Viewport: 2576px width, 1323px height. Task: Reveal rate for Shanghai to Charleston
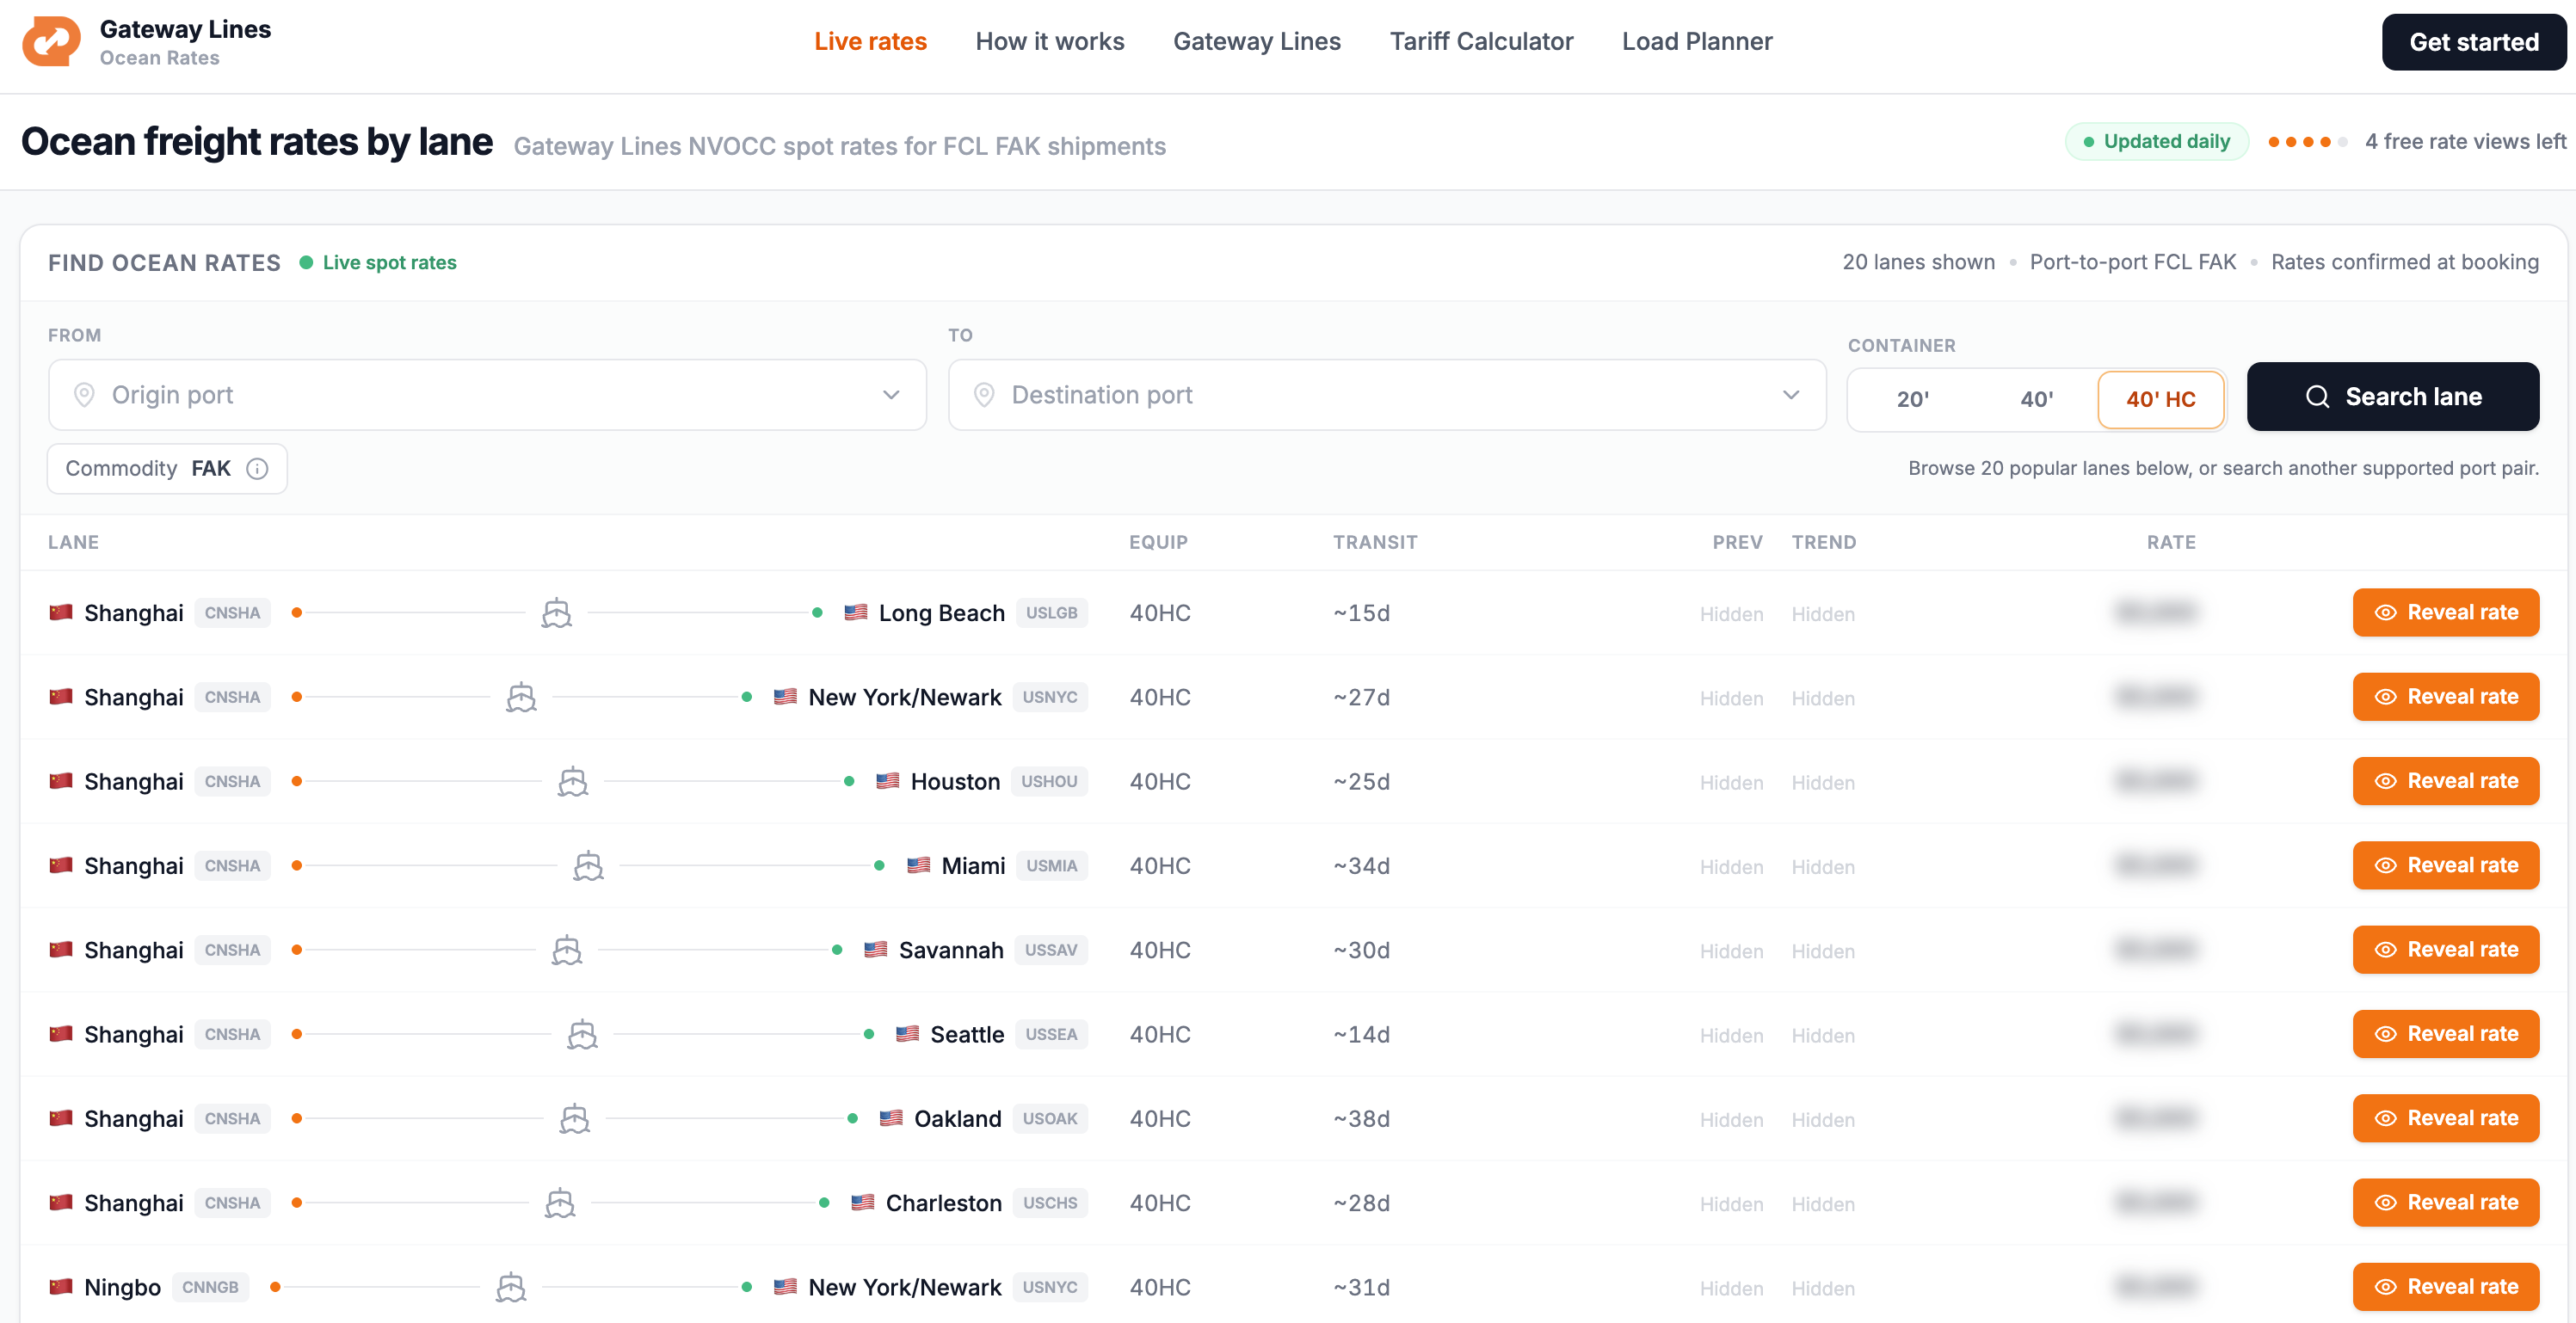[x=2446, y=1202]
